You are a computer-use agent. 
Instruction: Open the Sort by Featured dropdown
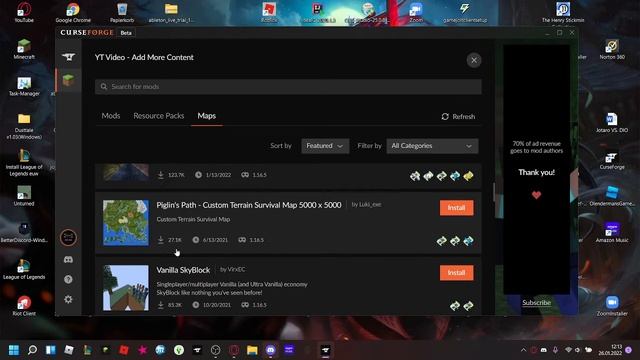[x=325, y=146]
